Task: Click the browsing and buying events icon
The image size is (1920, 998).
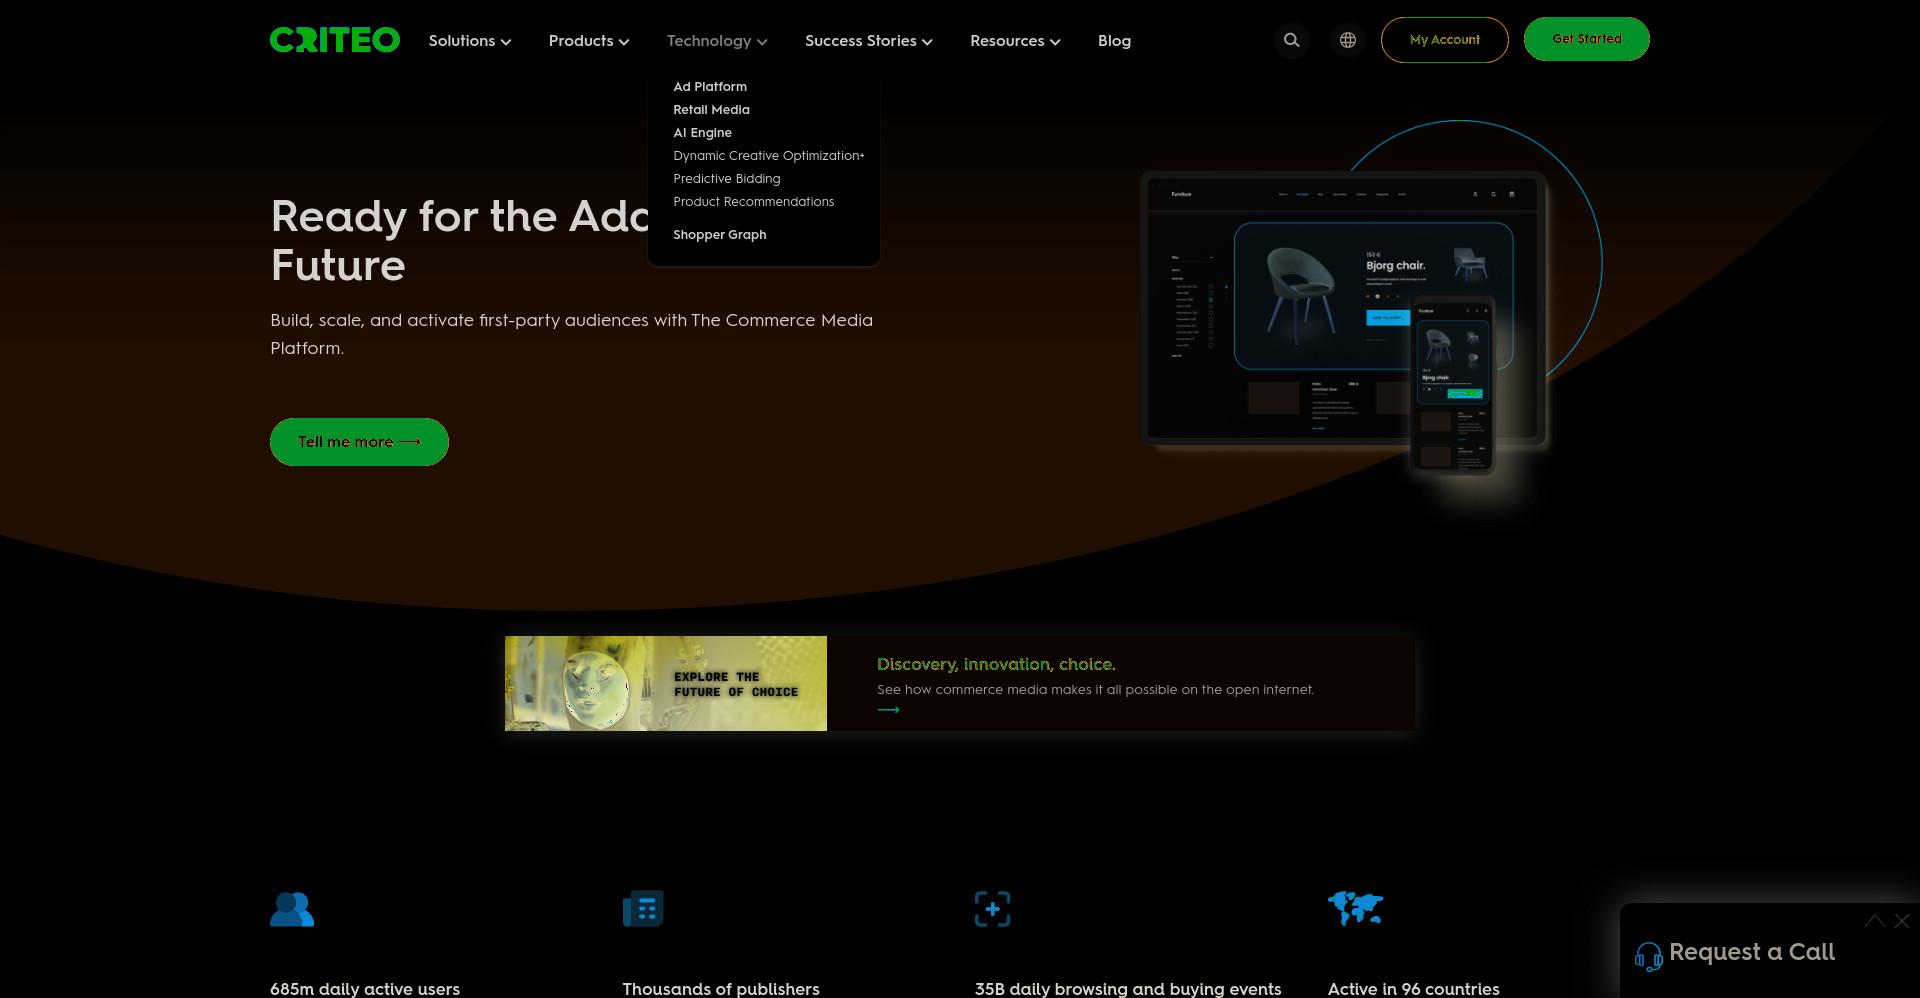Action: pyautogui.click(x=992, y=909)
